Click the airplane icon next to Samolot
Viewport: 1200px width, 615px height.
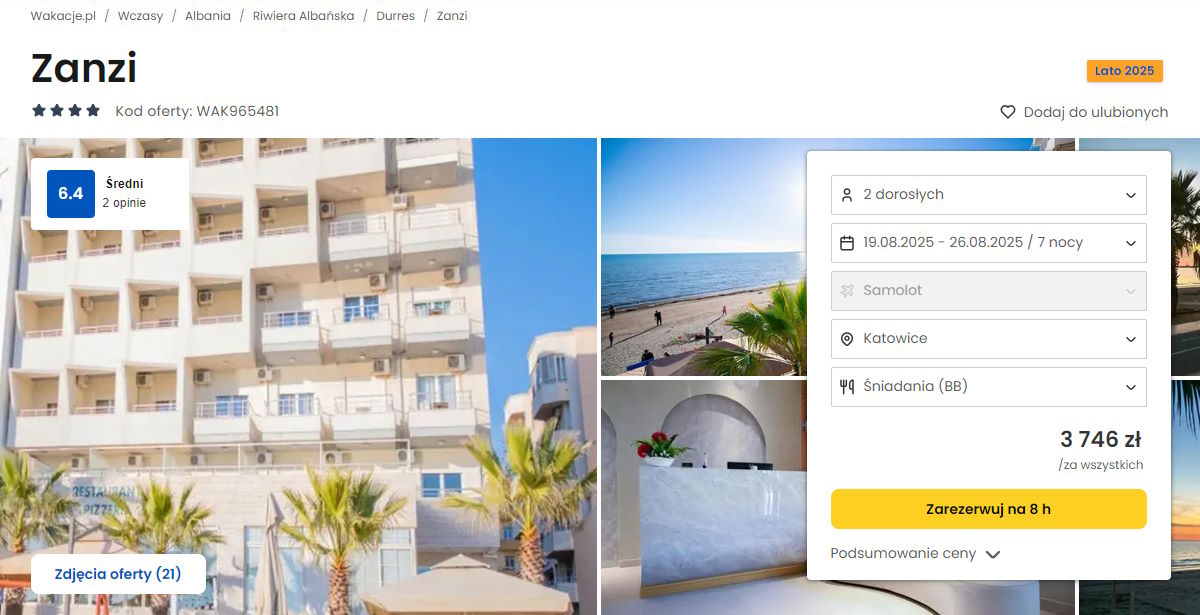(847, 291)
